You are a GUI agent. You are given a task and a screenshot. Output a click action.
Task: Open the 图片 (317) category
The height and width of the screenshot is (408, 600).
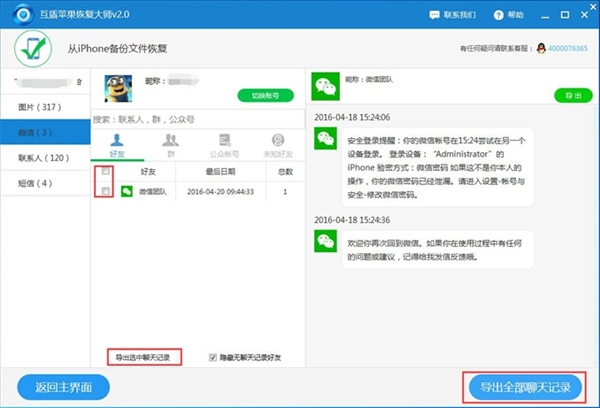(46, 107)
